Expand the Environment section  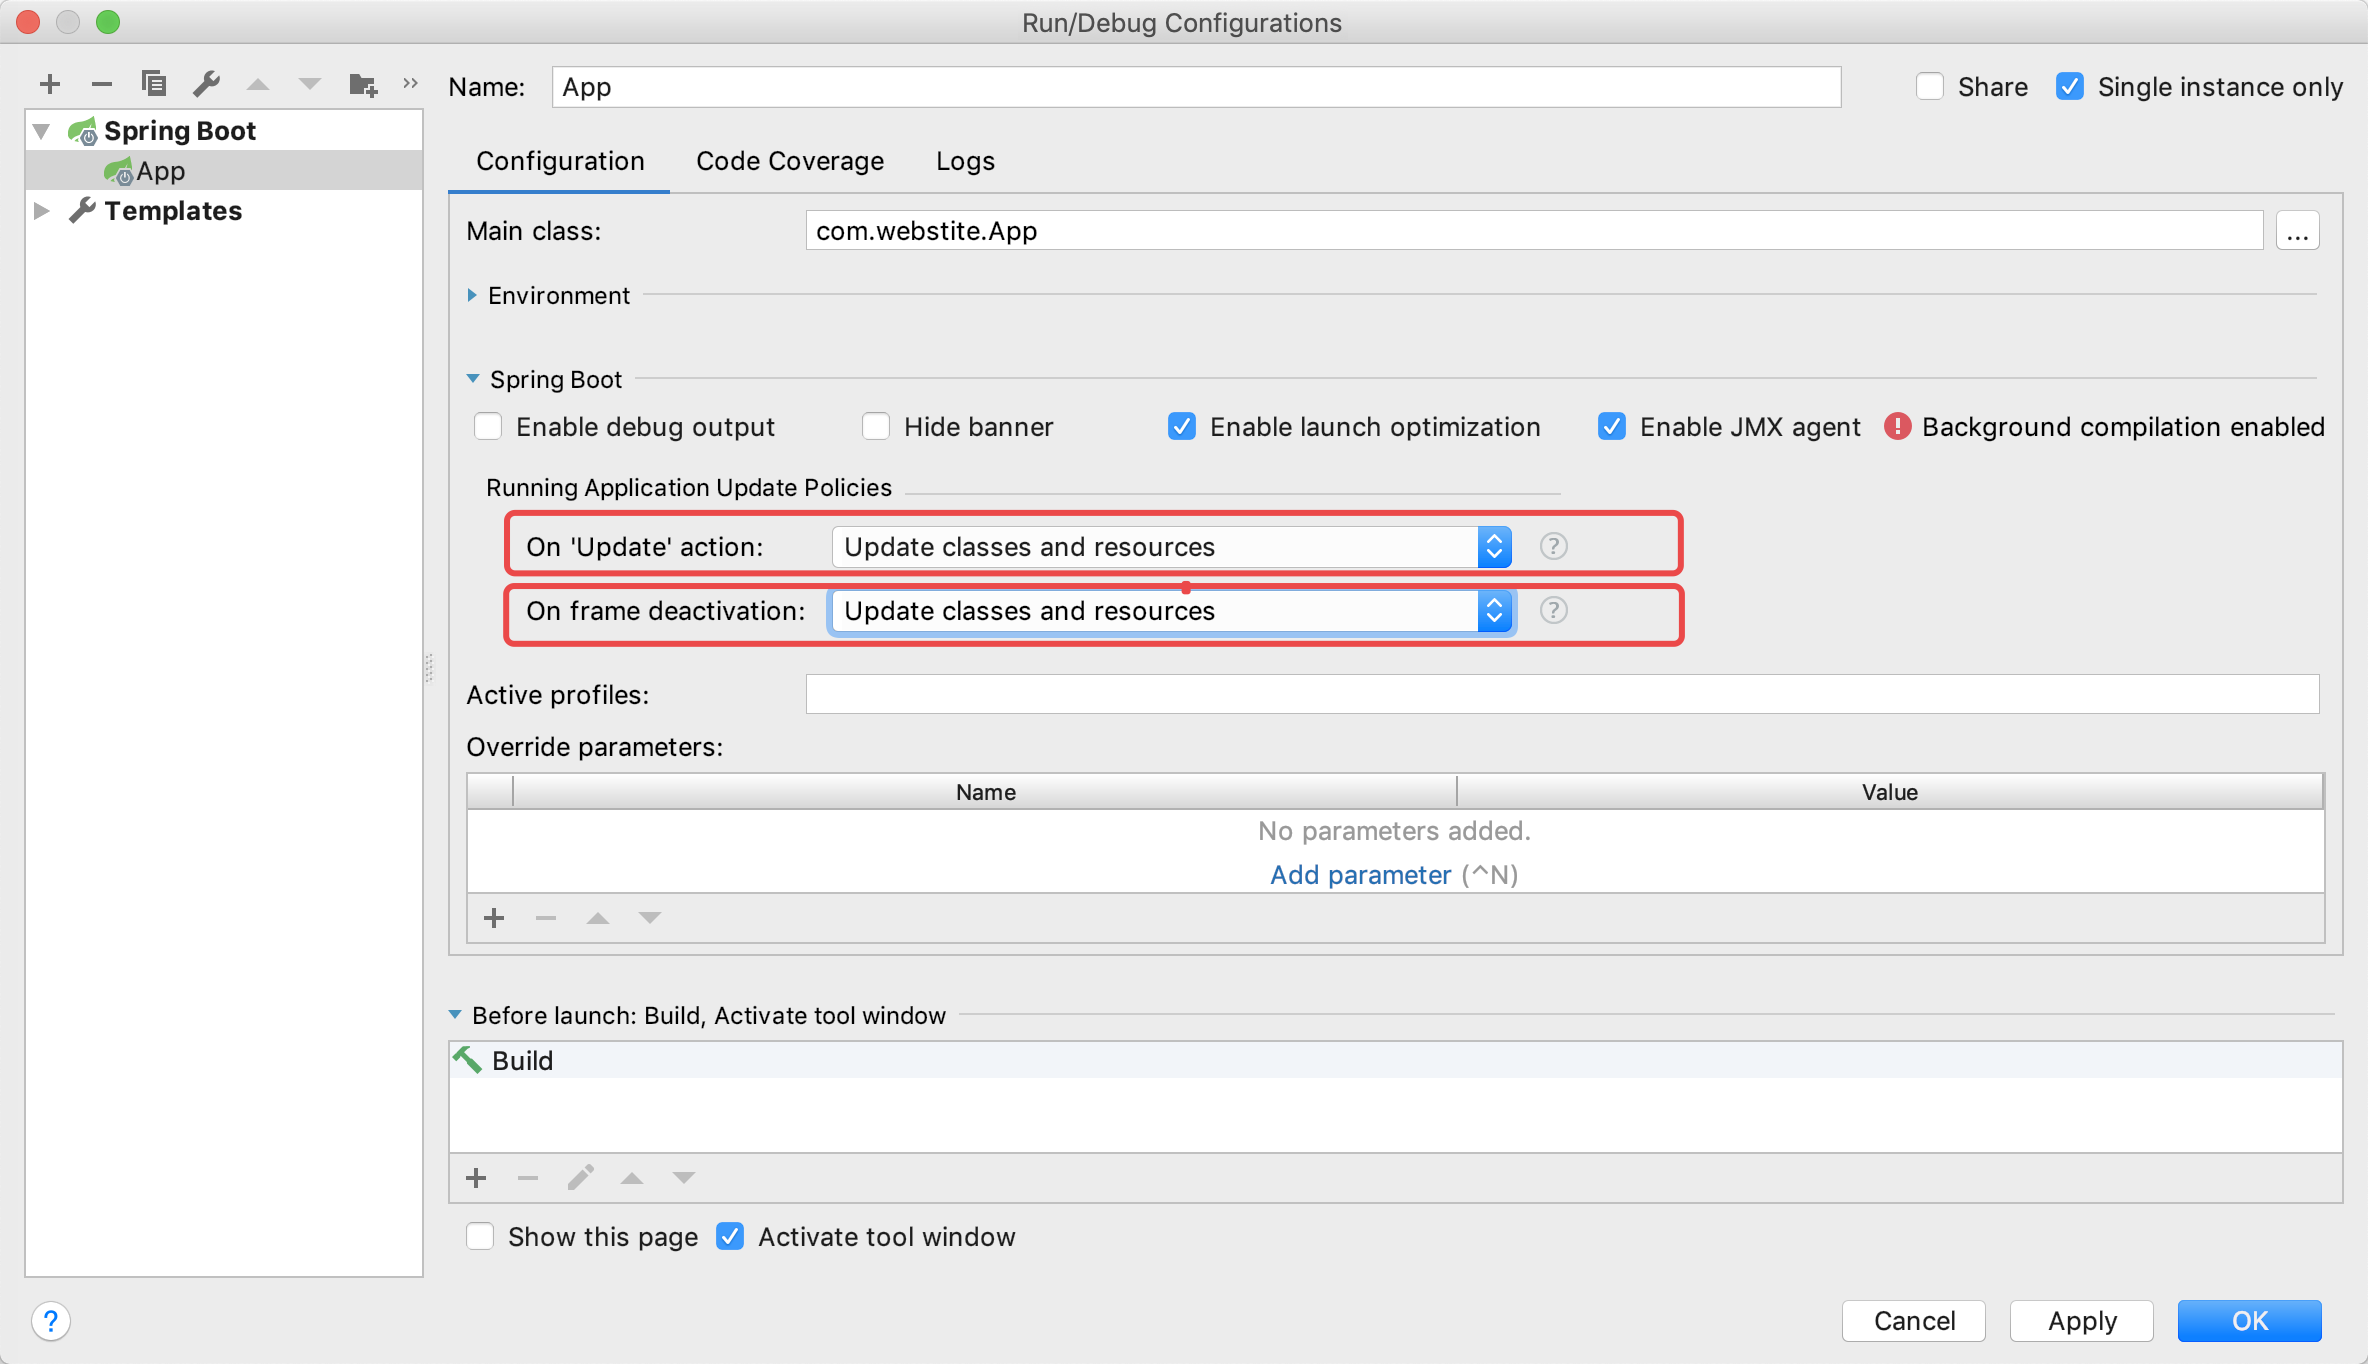[x=472, y=296]
